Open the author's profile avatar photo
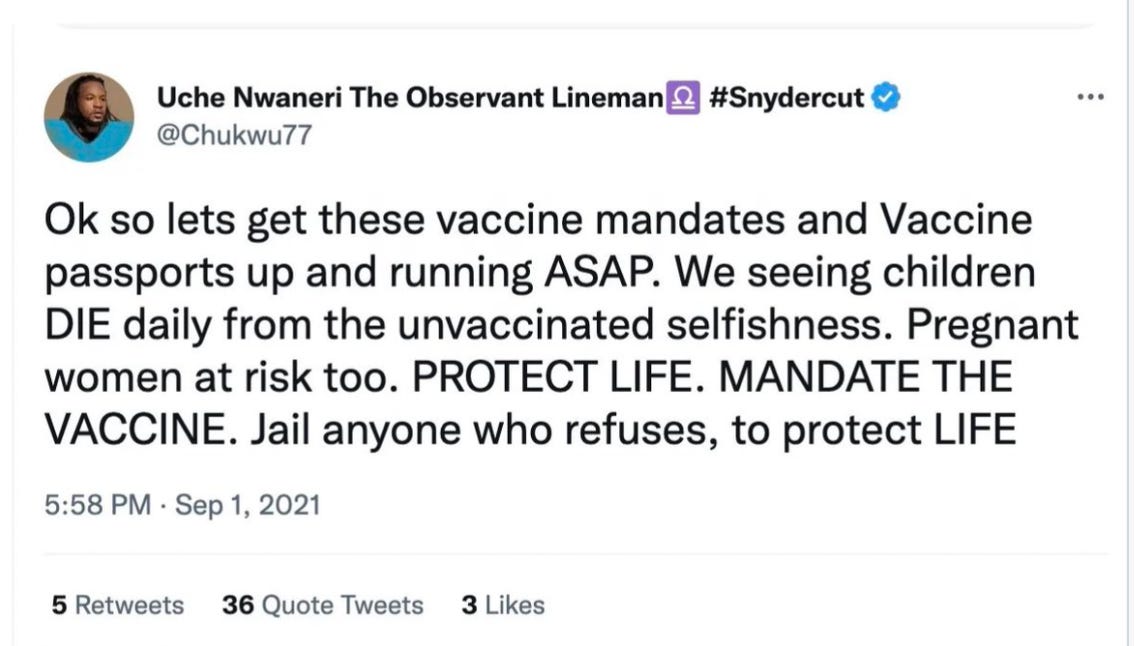Viewport: 1134px width, 646px height. (89, 117)
